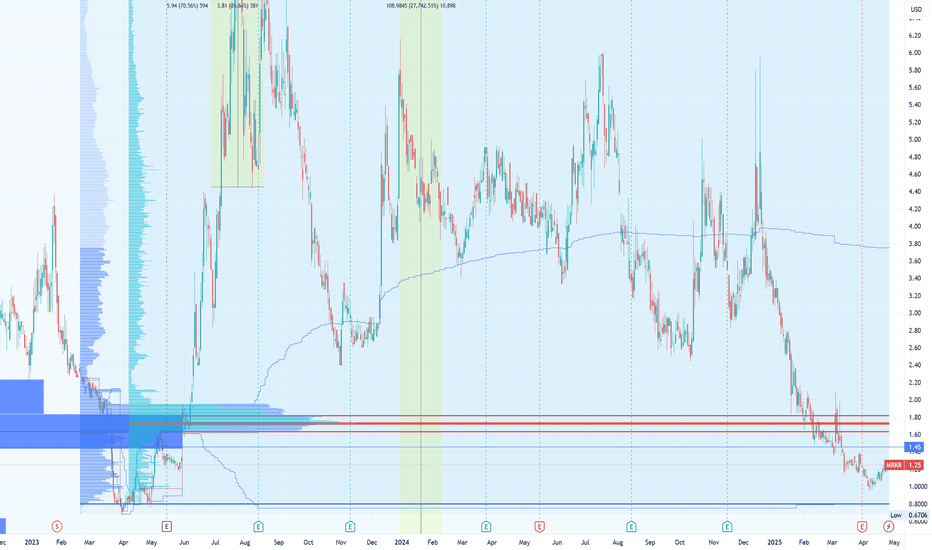Screen dimensions: 932x550
Task: Click the 2.00 value on price scale
Action: point(914,400)
